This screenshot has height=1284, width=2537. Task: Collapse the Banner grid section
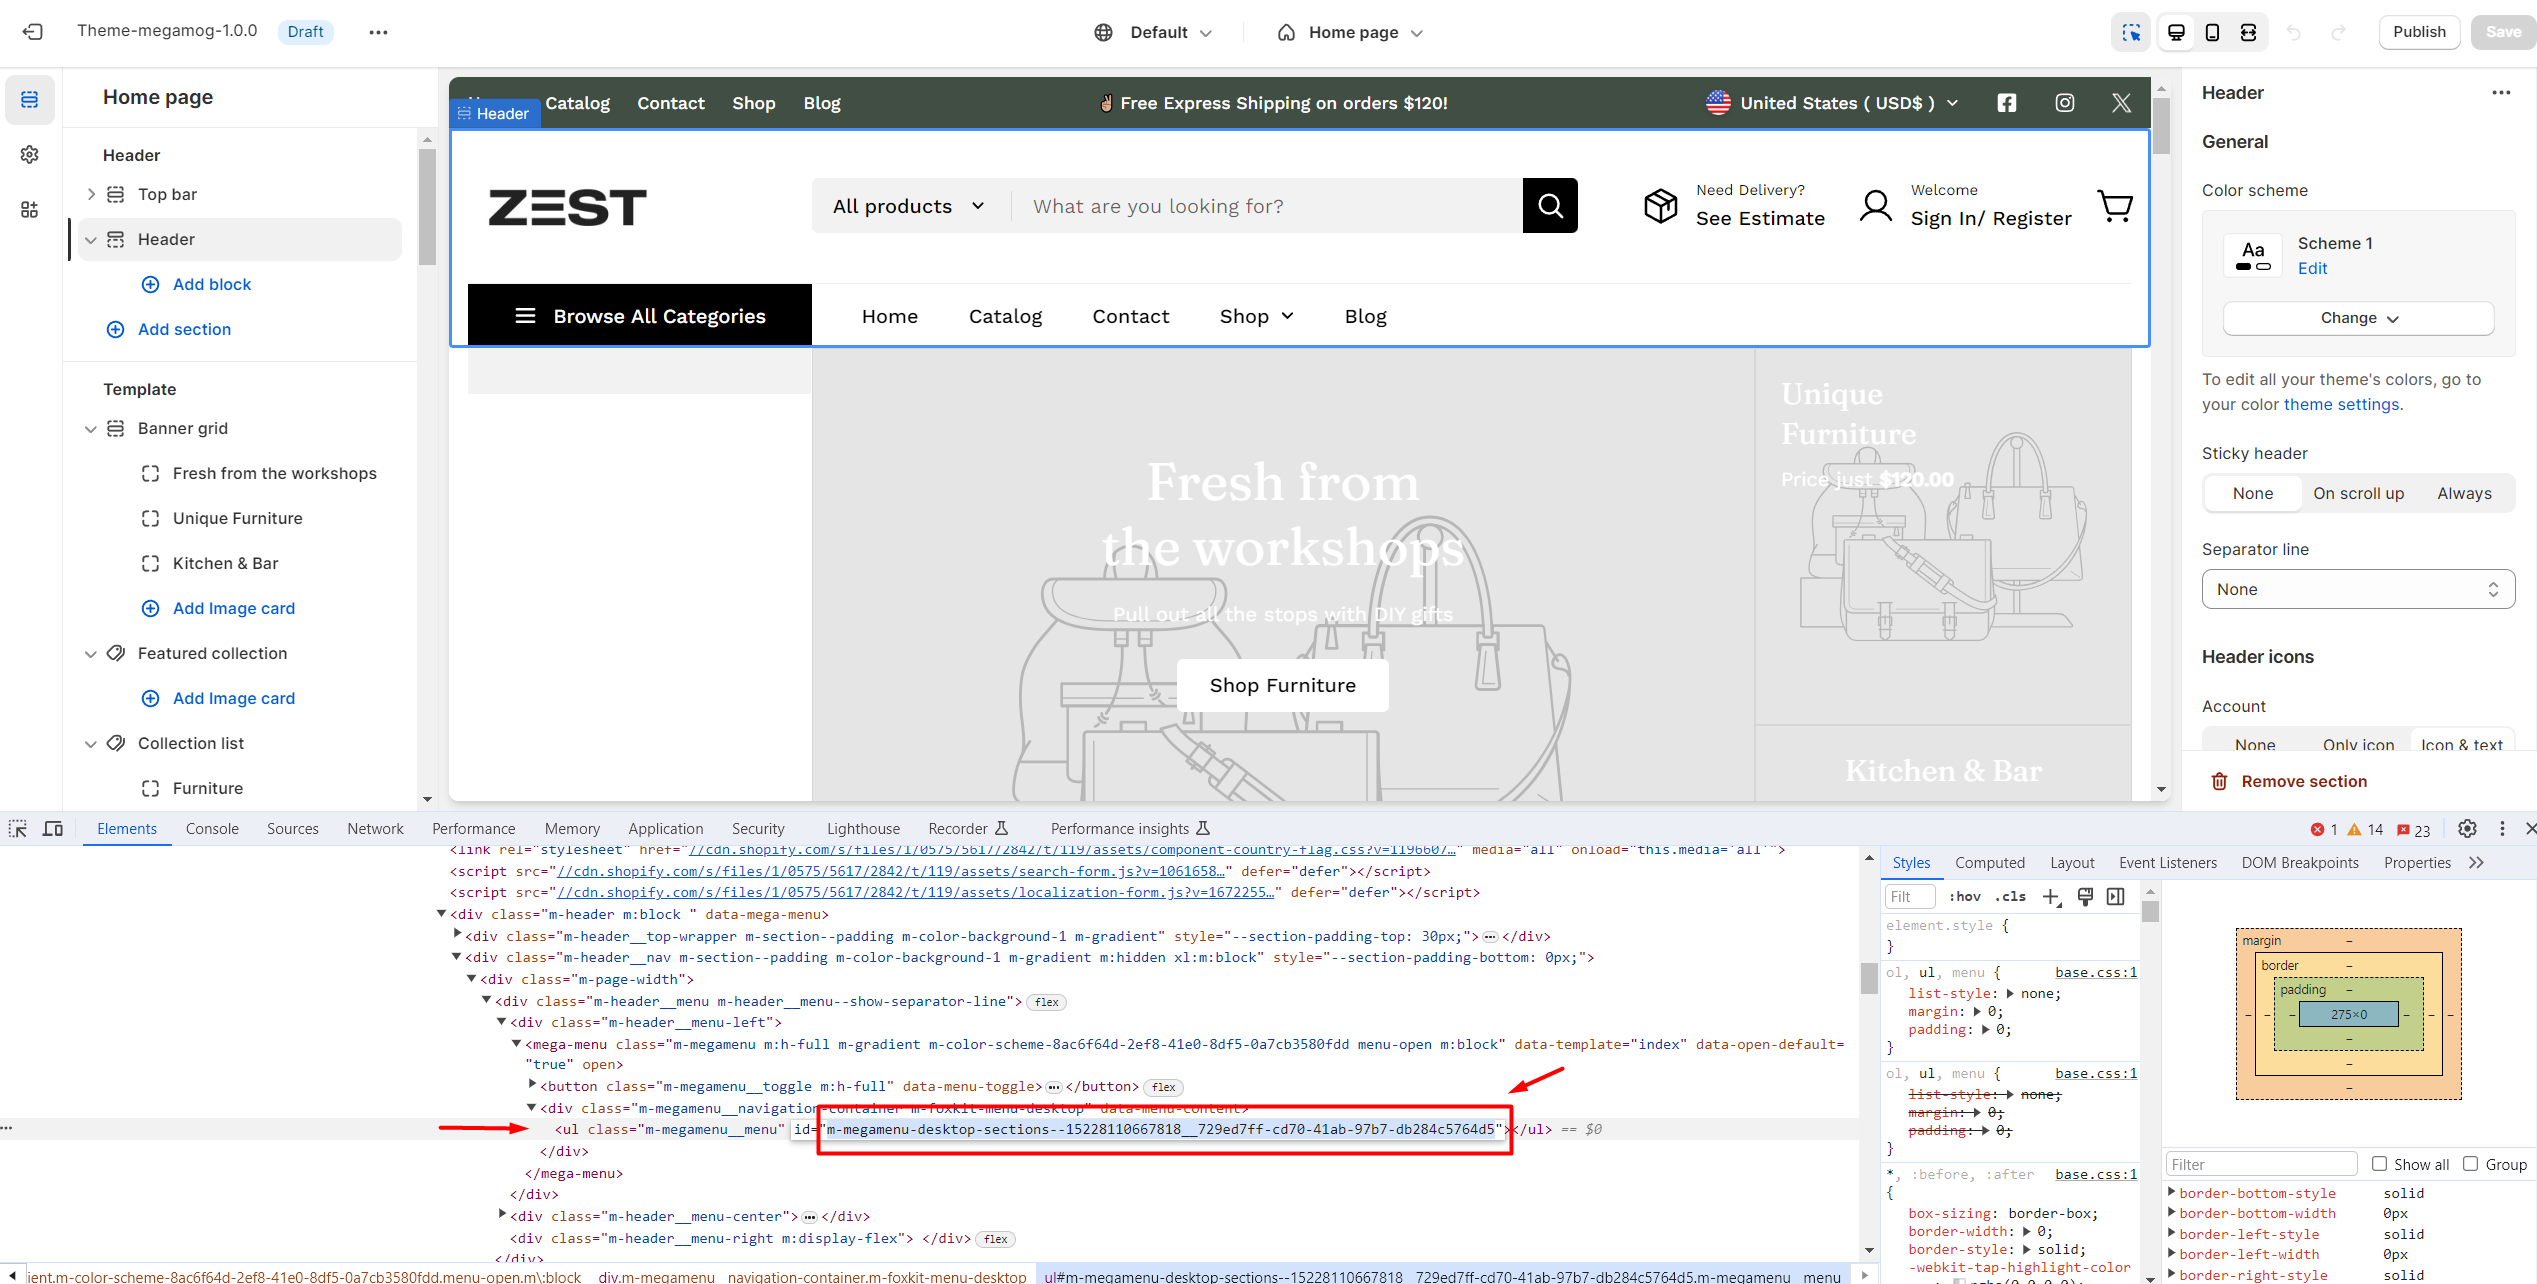[x=91, y=429]
